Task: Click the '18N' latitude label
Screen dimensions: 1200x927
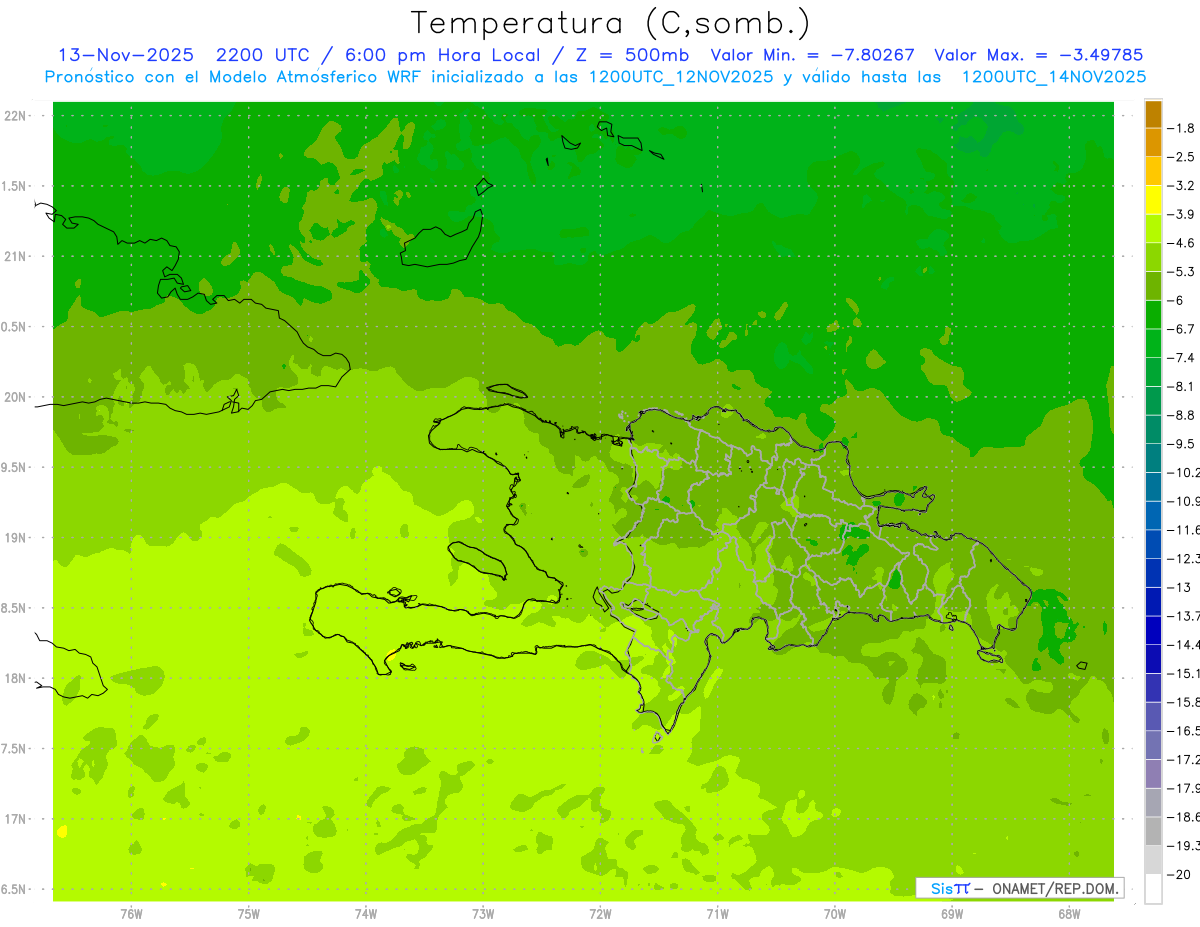Action: [x=16, y=678]
